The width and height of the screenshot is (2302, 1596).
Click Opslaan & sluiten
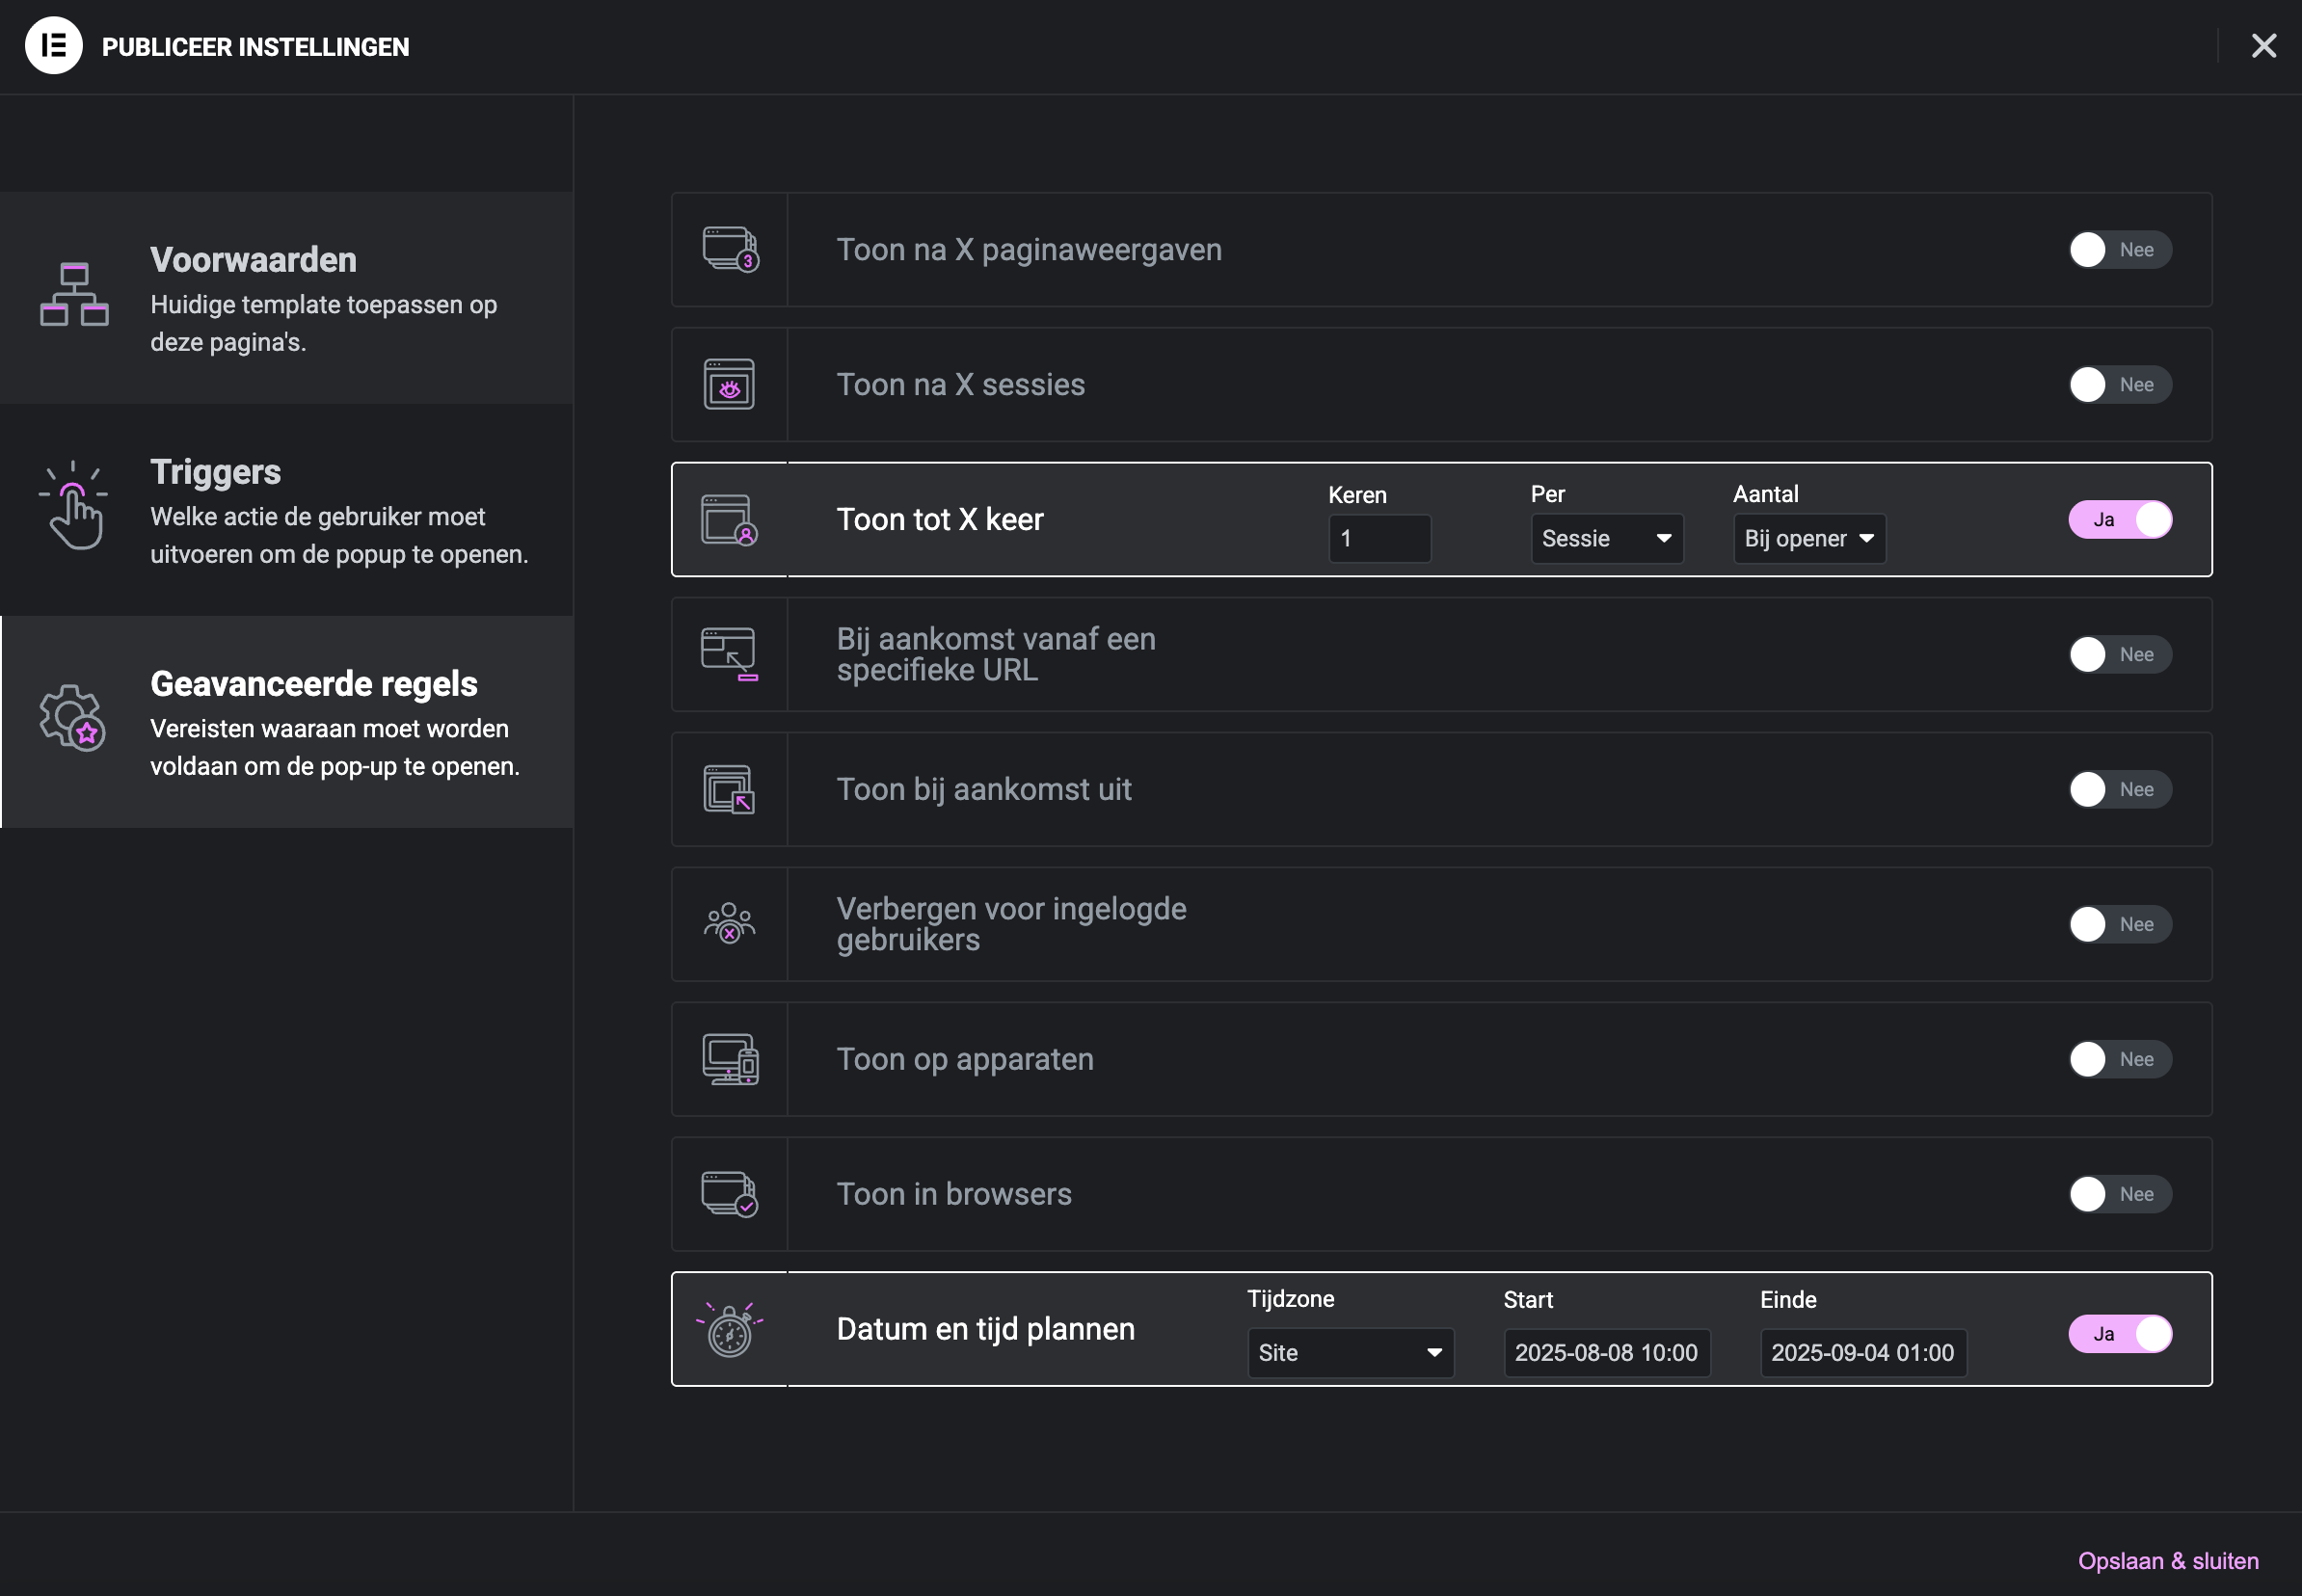click(2167, 1561)
